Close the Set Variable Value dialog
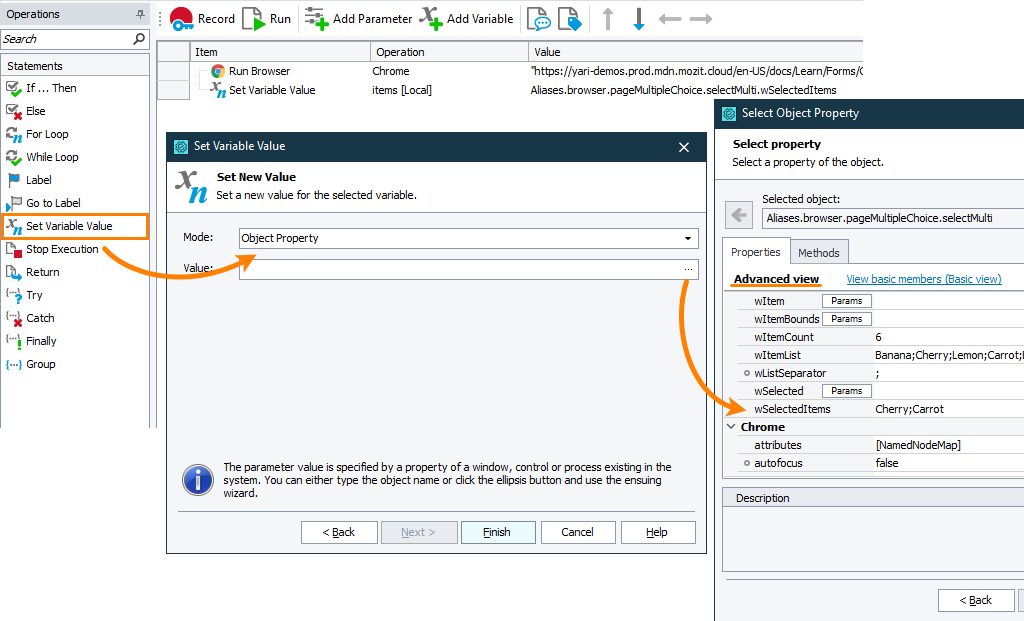The width and height of the screenshot is (1024, 621). point(684,147)
